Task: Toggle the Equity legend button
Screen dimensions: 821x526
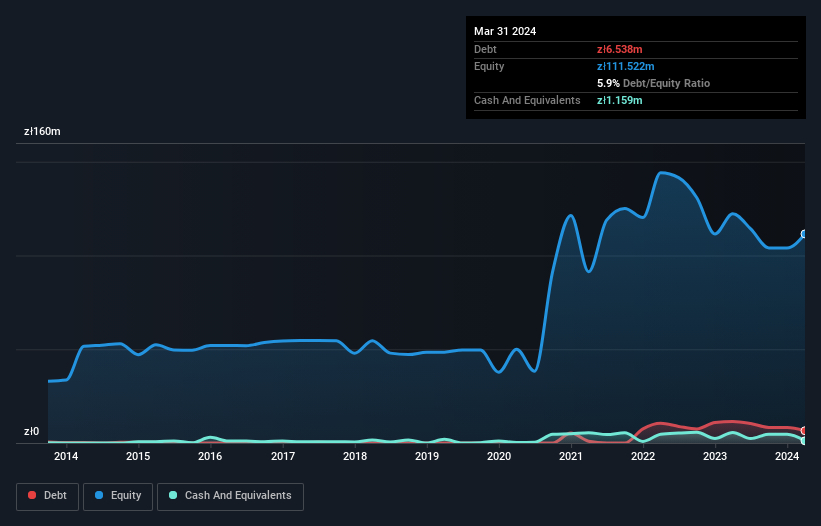Action: [118, 496]
